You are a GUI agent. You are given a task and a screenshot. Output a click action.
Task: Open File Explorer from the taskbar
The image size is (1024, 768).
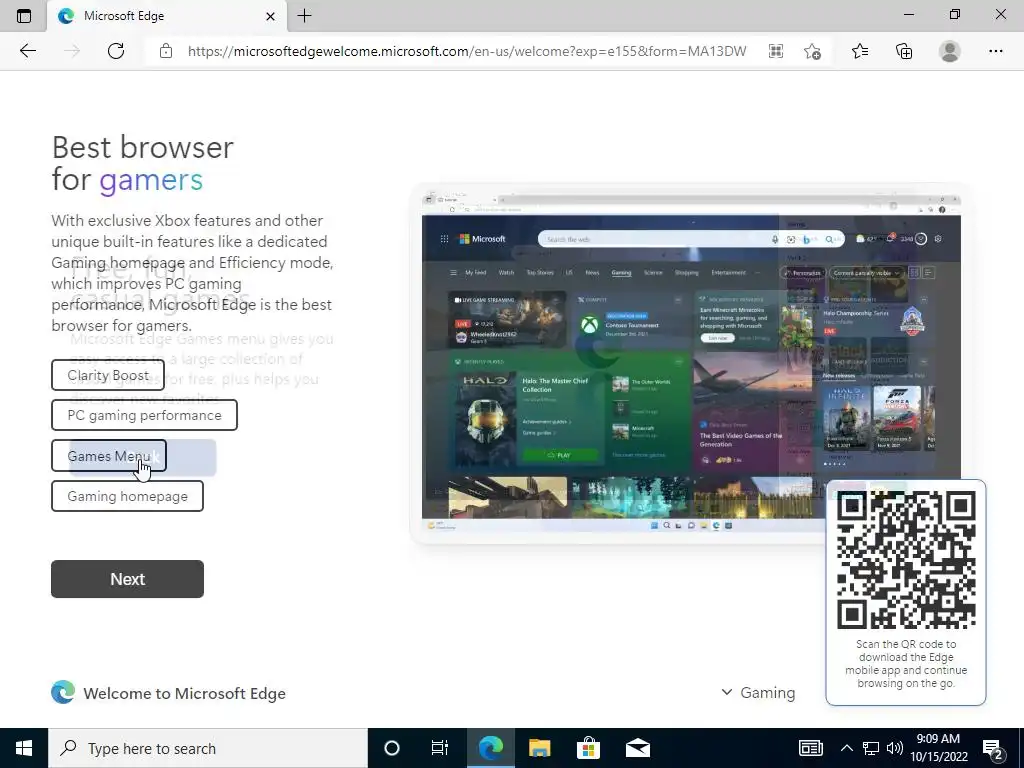click(x=539, y=748)
